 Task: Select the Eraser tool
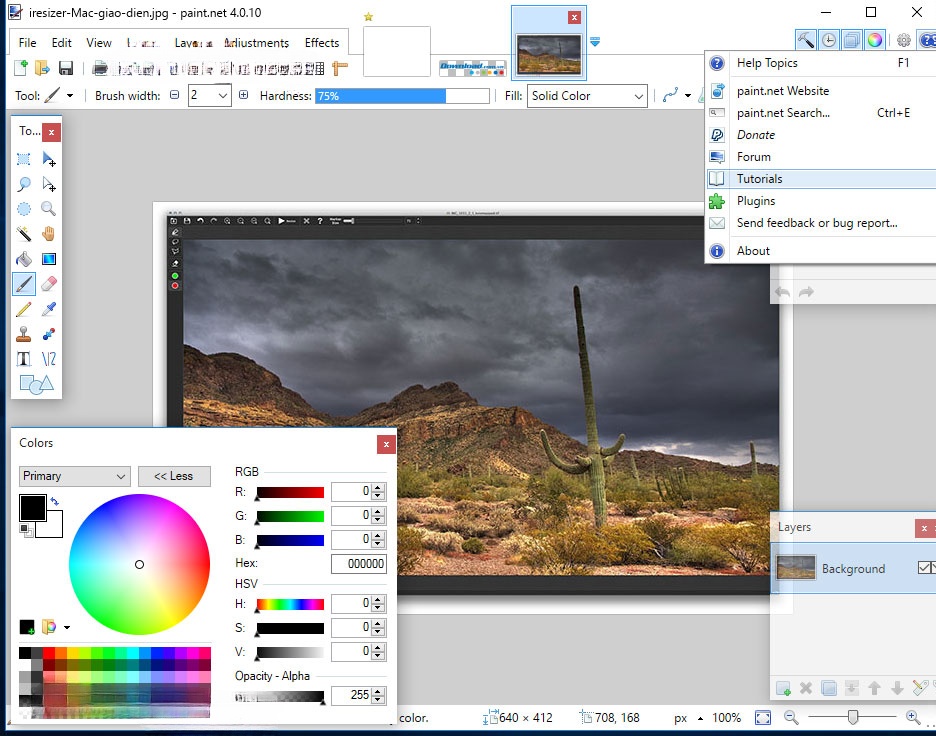coord(49,284)
